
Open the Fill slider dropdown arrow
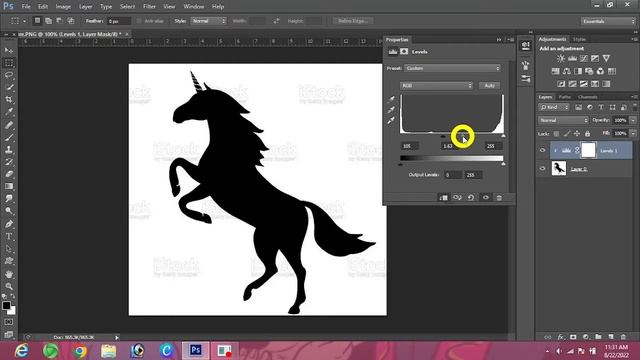633,133
